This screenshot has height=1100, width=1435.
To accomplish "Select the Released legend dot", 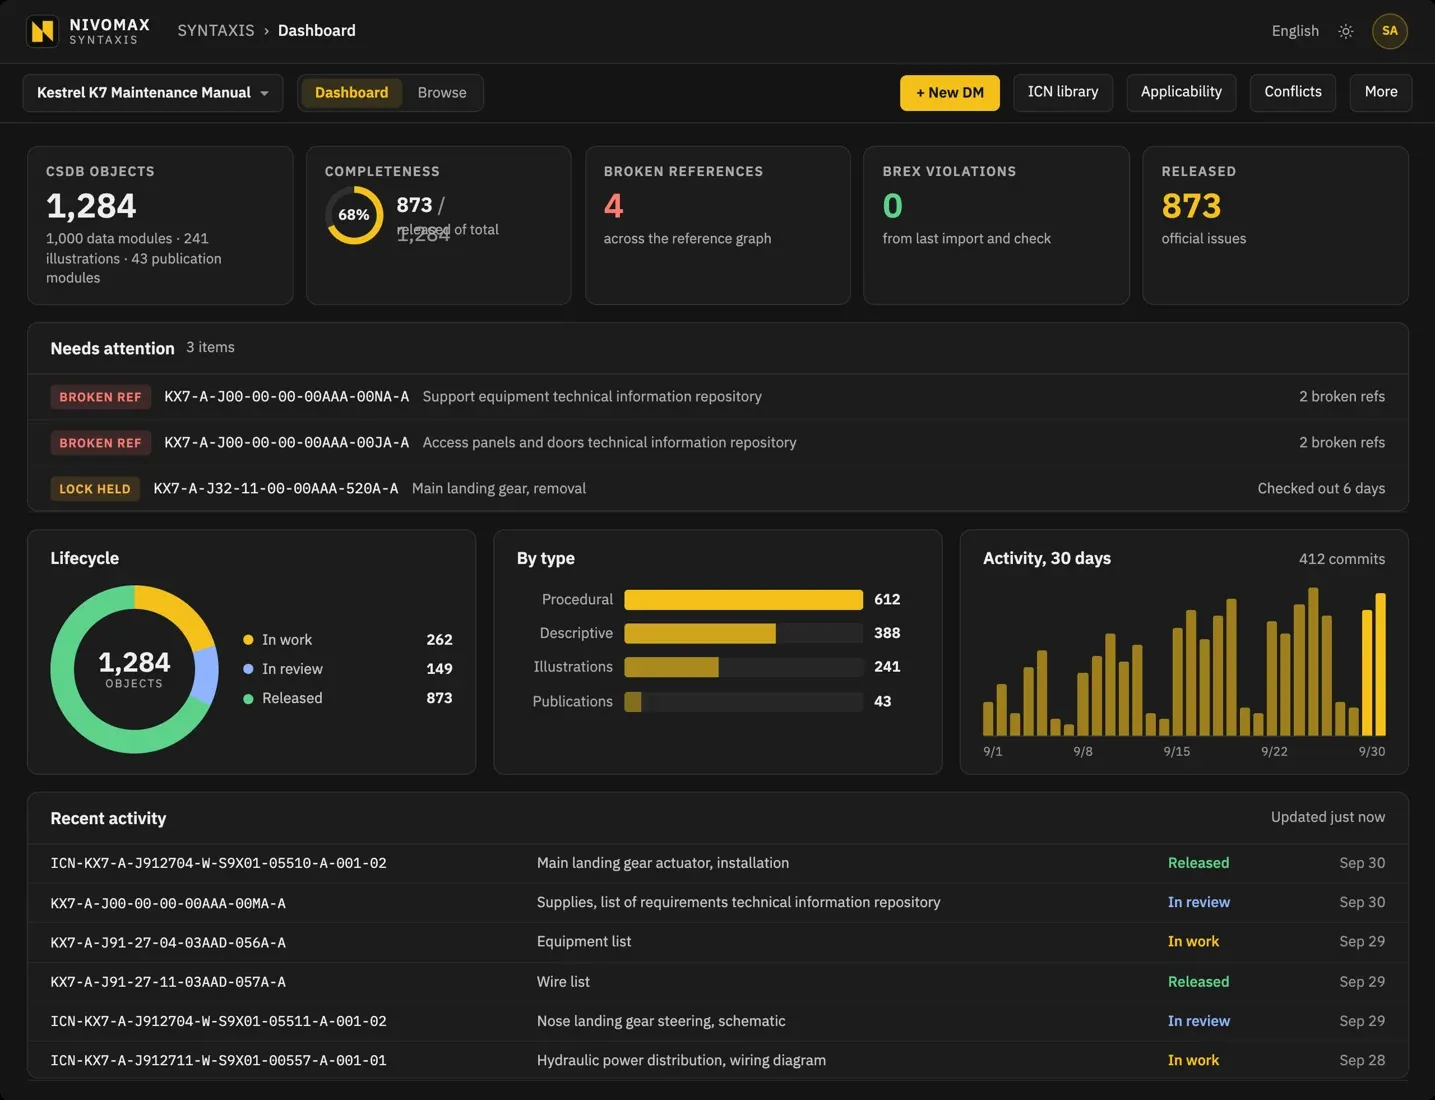I will click(x=248, y=699).
